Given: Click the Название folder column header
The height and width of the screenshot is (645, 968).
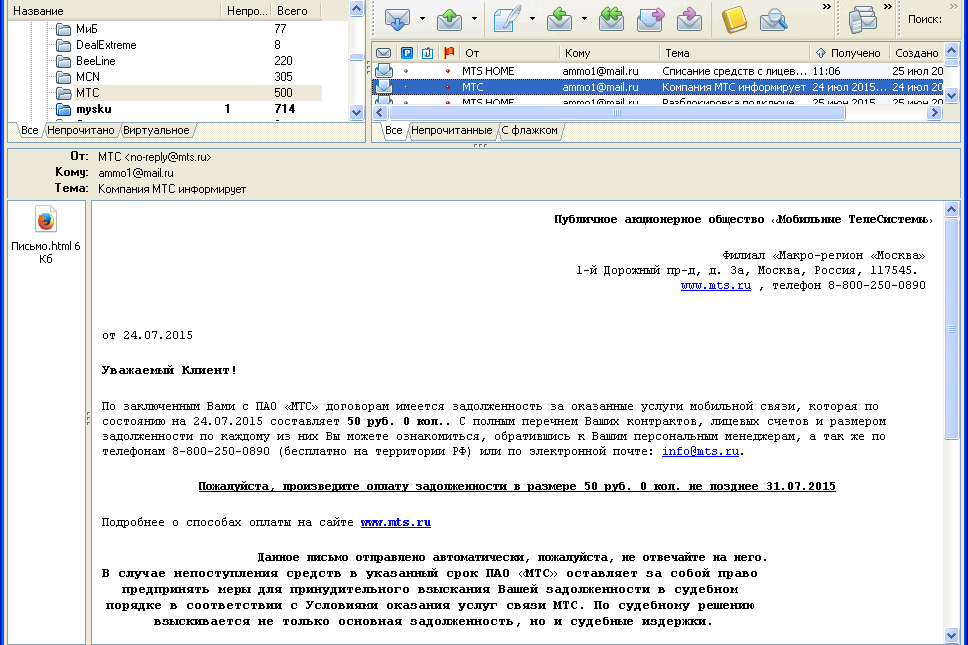Looking at the screenshot, I should (113, 11).
